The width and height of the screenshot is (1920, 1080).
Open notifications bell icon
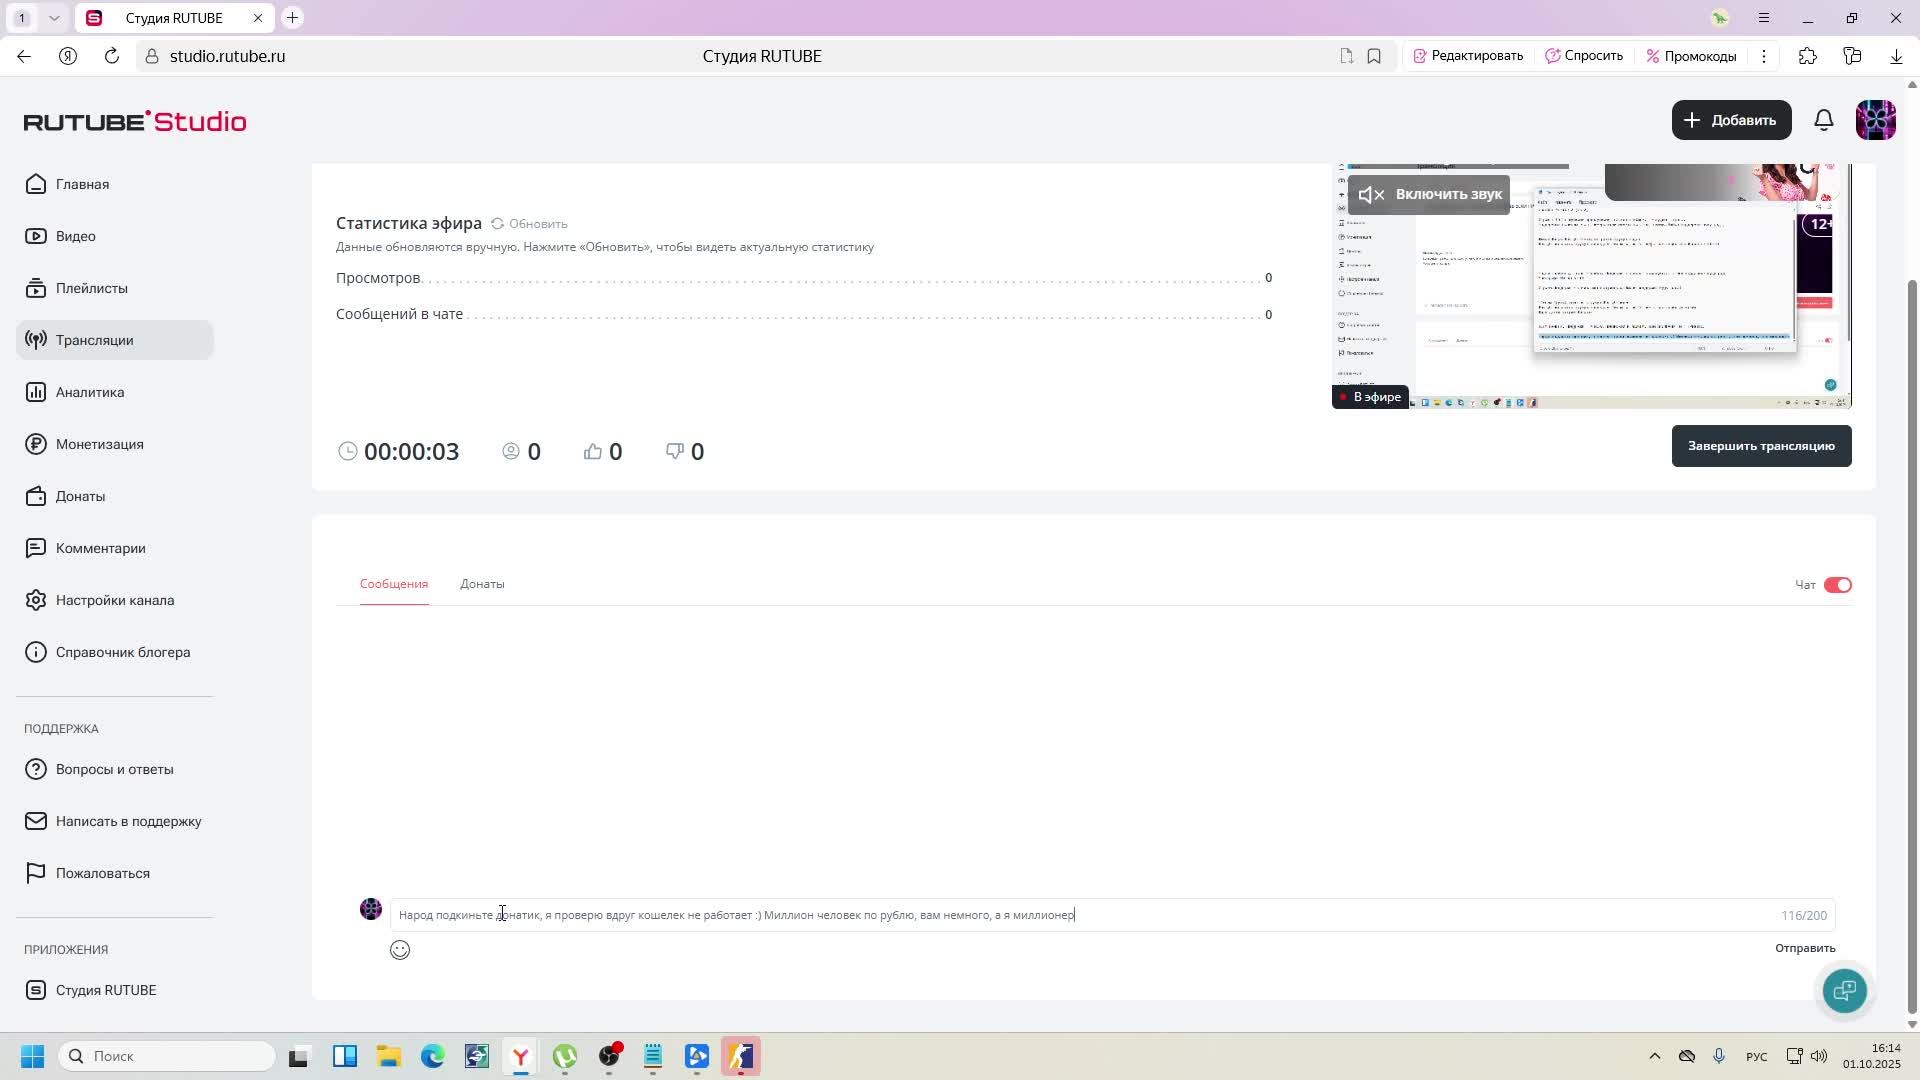(1824, 120)
